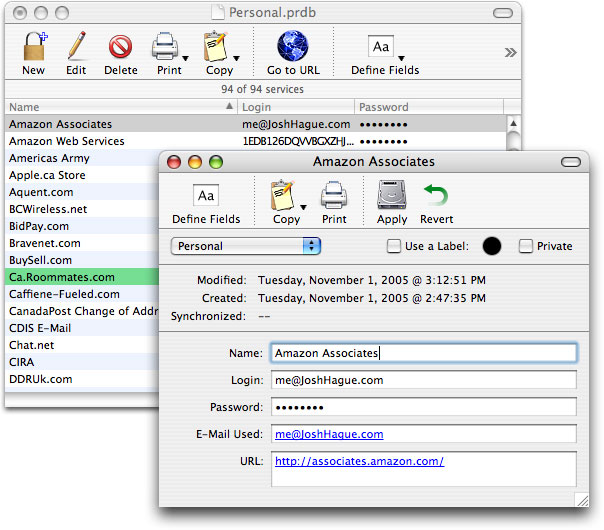This screenshot has height=530, width=604.
Task: Open Define Fields dropdown arrow in Personal.prdb toolbar
Action: [x=401, y=59]
